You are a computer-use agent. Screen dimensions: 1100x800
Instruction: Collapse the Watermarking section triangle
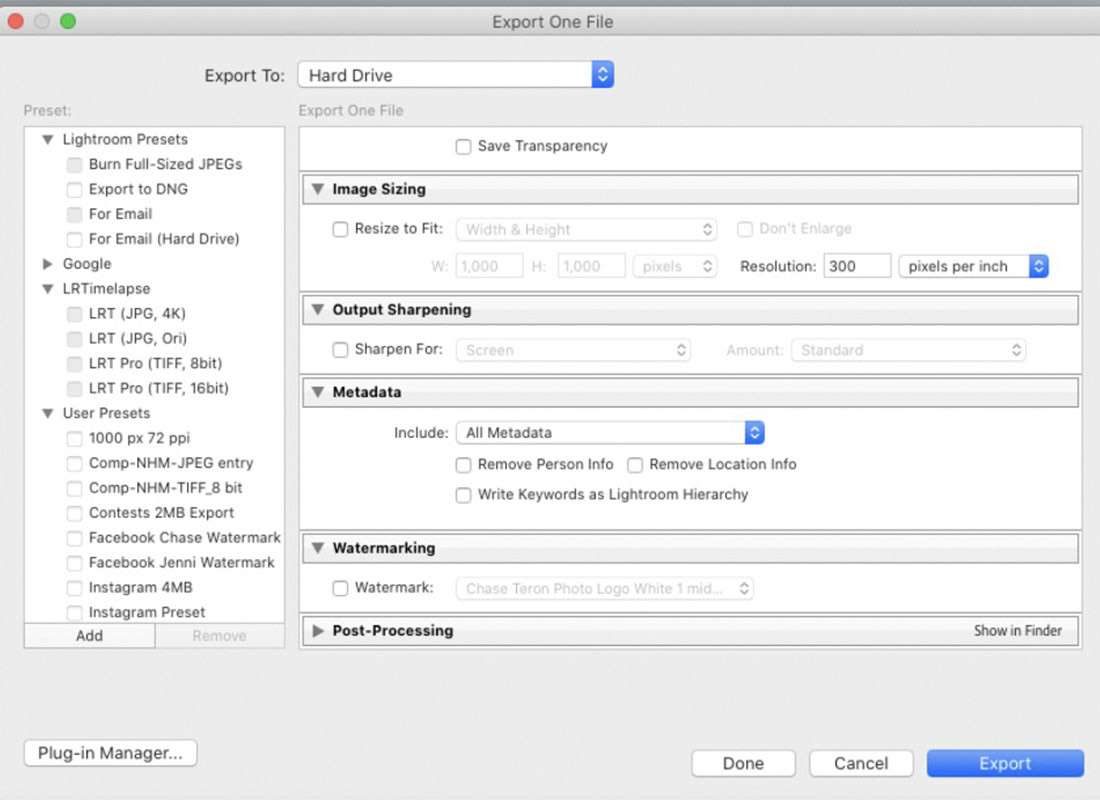(x=317, y=548)
